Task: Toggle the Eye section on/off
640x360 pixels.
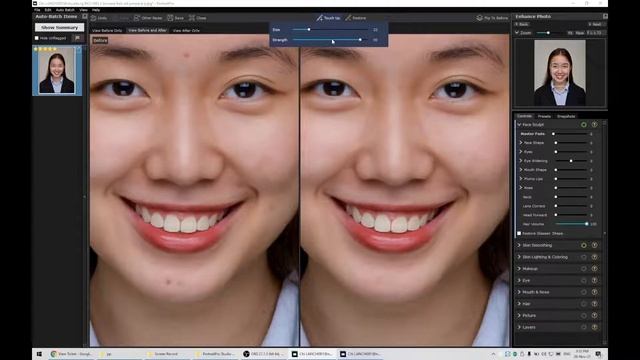Action: (x=584, y=280)
